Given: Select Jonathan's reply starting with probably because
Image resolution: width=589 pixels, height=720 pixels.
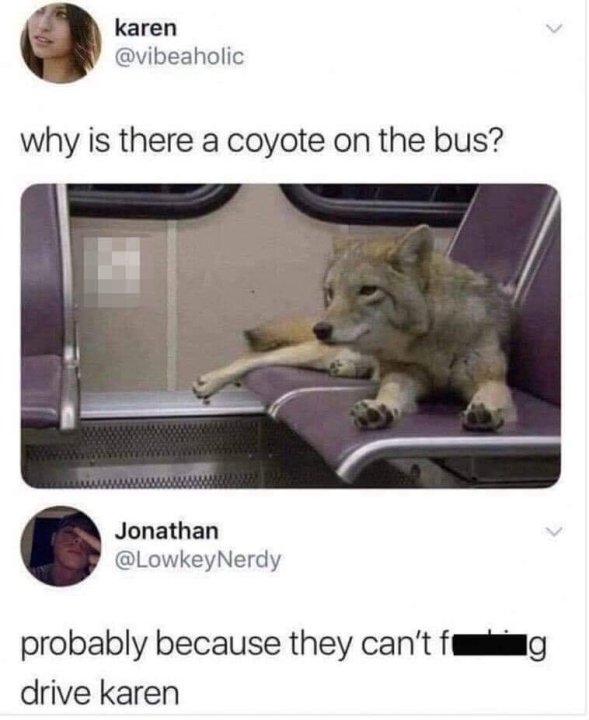Looking at the screenshot, I should [x=283, y=667].
